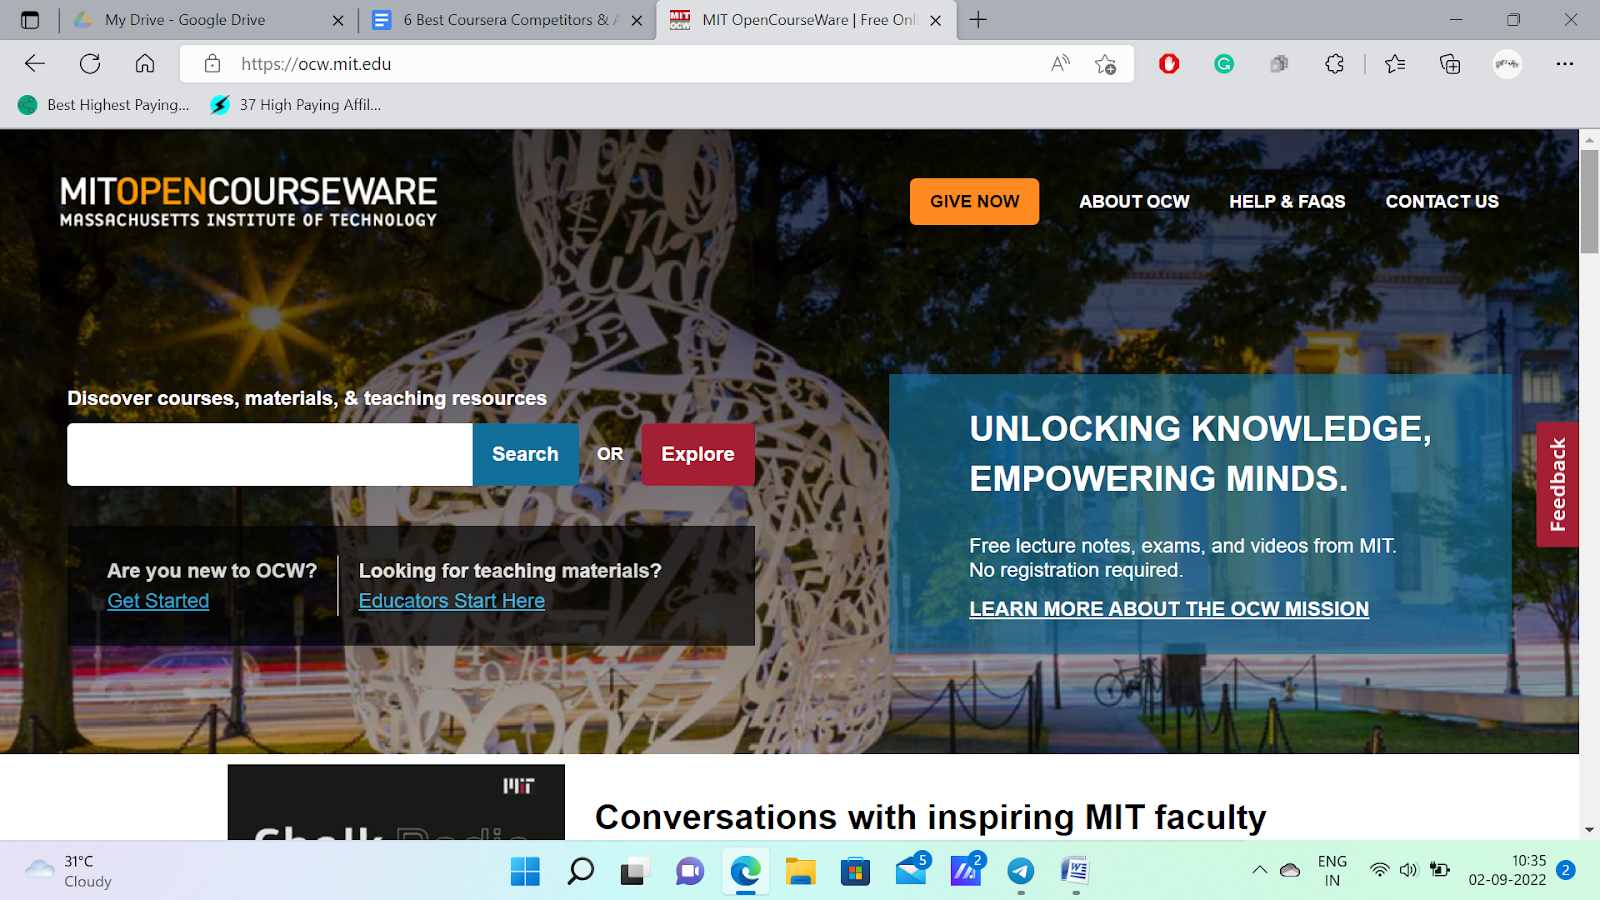
Task: Close the 6 Best Coursera Competitors tab
Action: (x=637, y=20)
